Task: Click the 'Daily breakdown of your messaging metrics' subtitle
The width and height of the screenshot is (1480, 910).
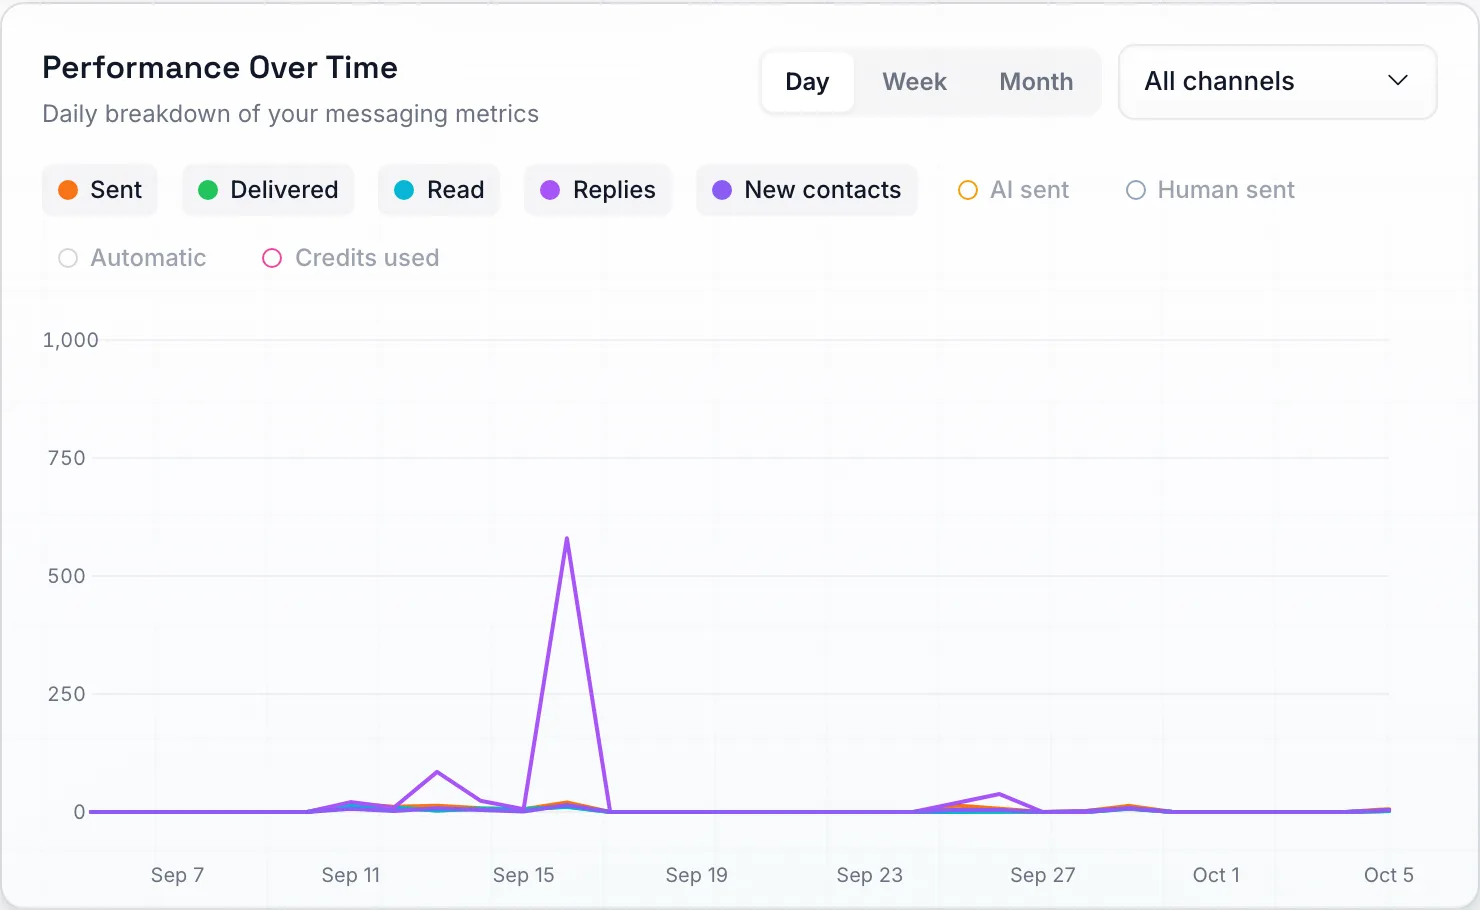Action: click(x=291, y=114)
